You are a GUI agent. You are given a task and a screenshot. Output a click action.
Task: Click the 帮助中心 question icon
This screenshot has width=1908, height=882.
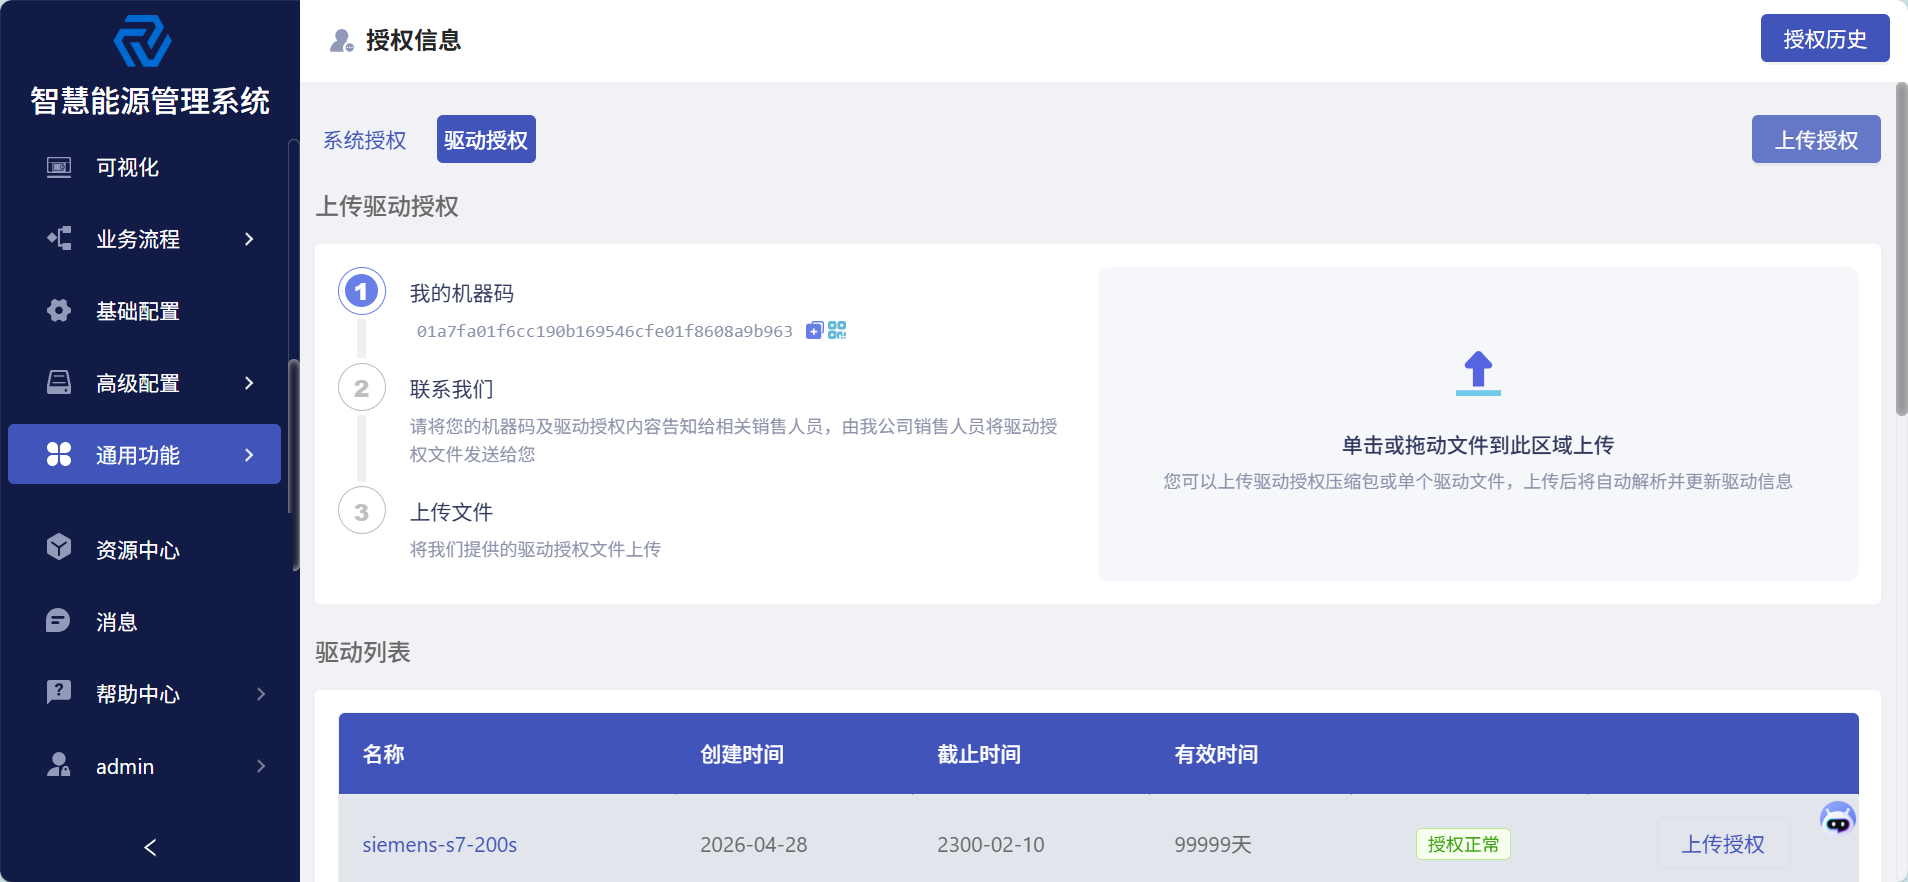tap(59, 692)
